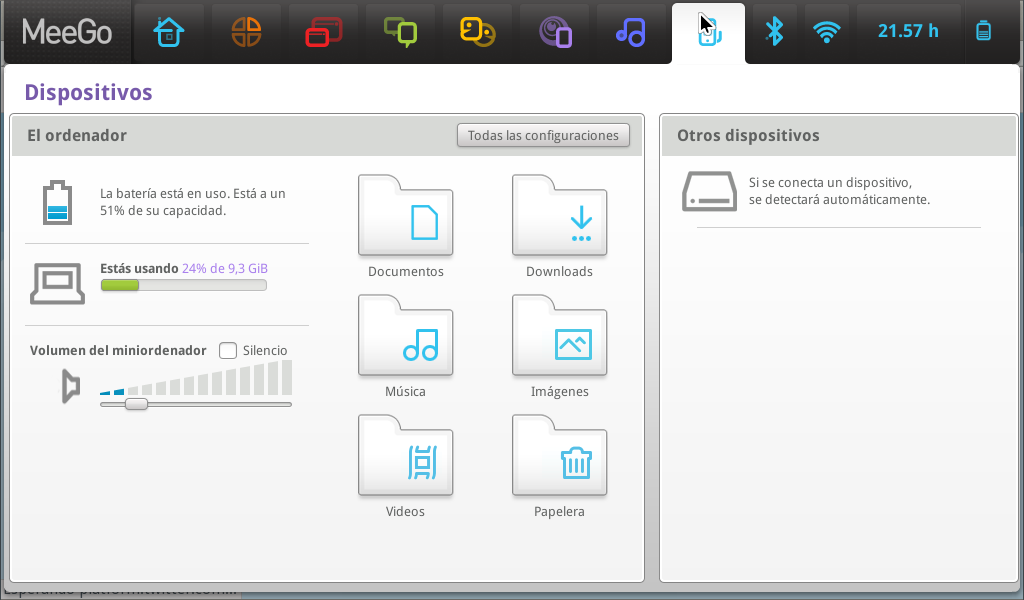
Task: Click the 21.57 h clock
Action: 908,31
